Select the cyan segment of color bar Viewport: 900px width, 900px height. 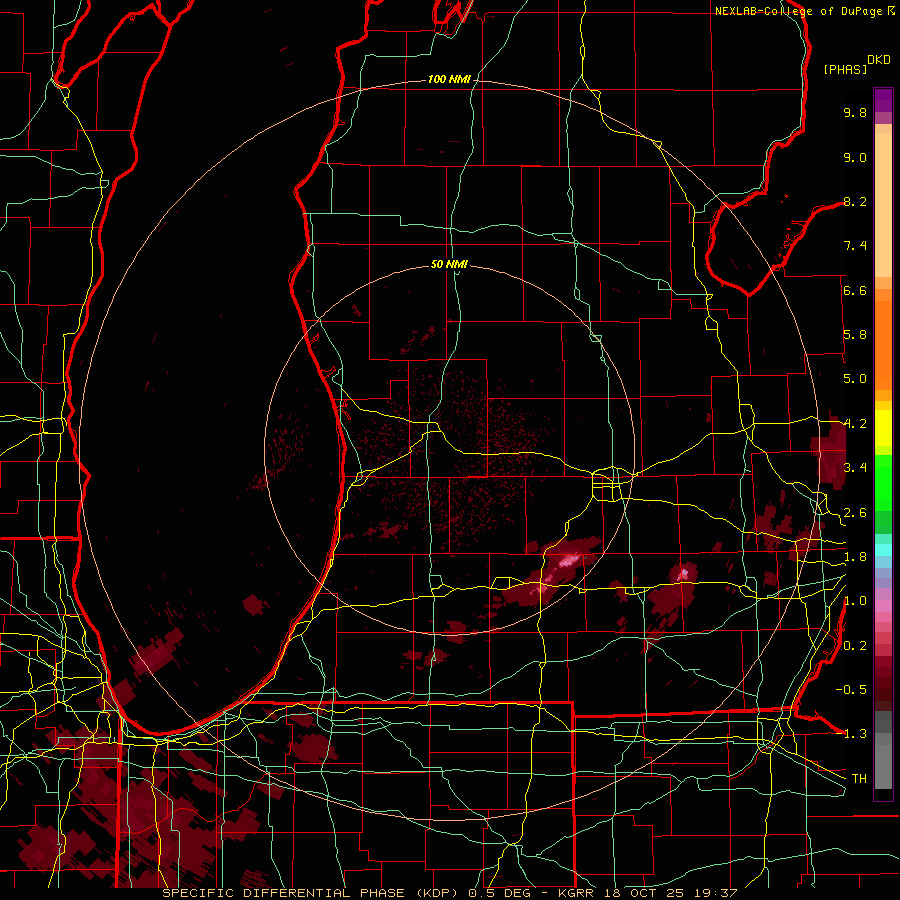(x=883, y=550)
